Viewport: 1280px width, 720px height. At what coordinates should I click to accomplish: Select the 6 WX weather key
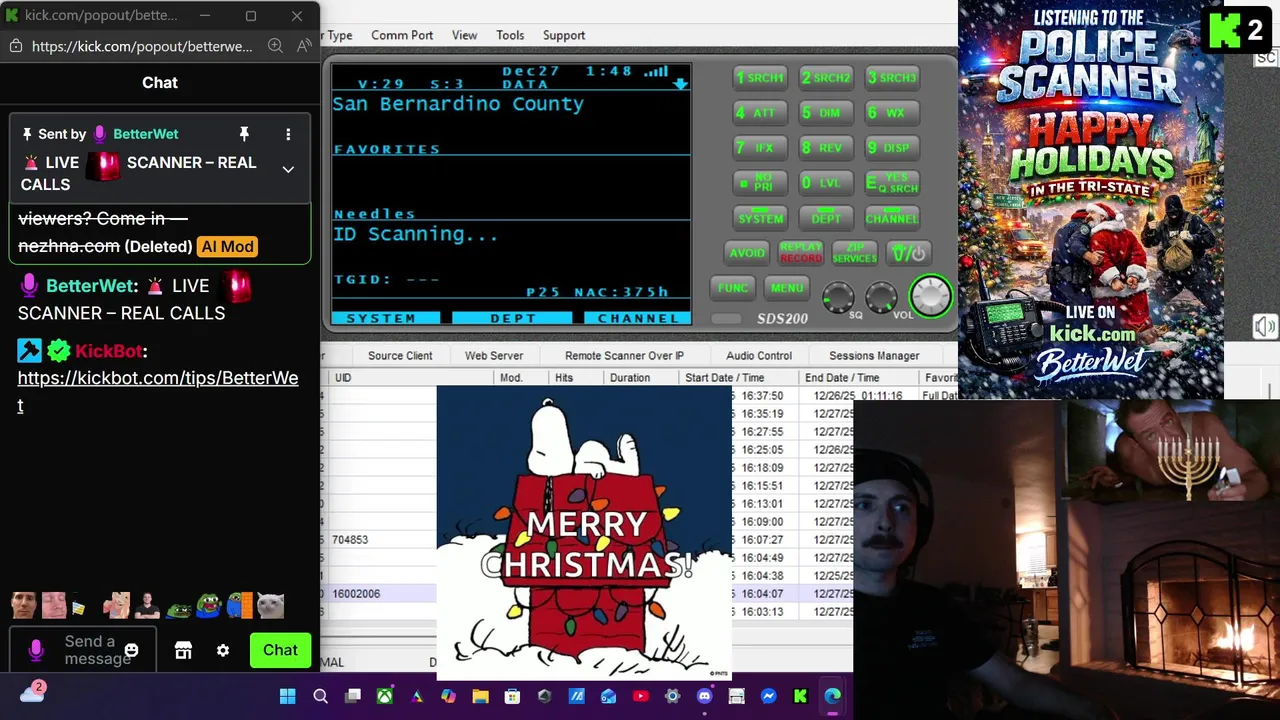pyautogui.click(x=892, y=113)
